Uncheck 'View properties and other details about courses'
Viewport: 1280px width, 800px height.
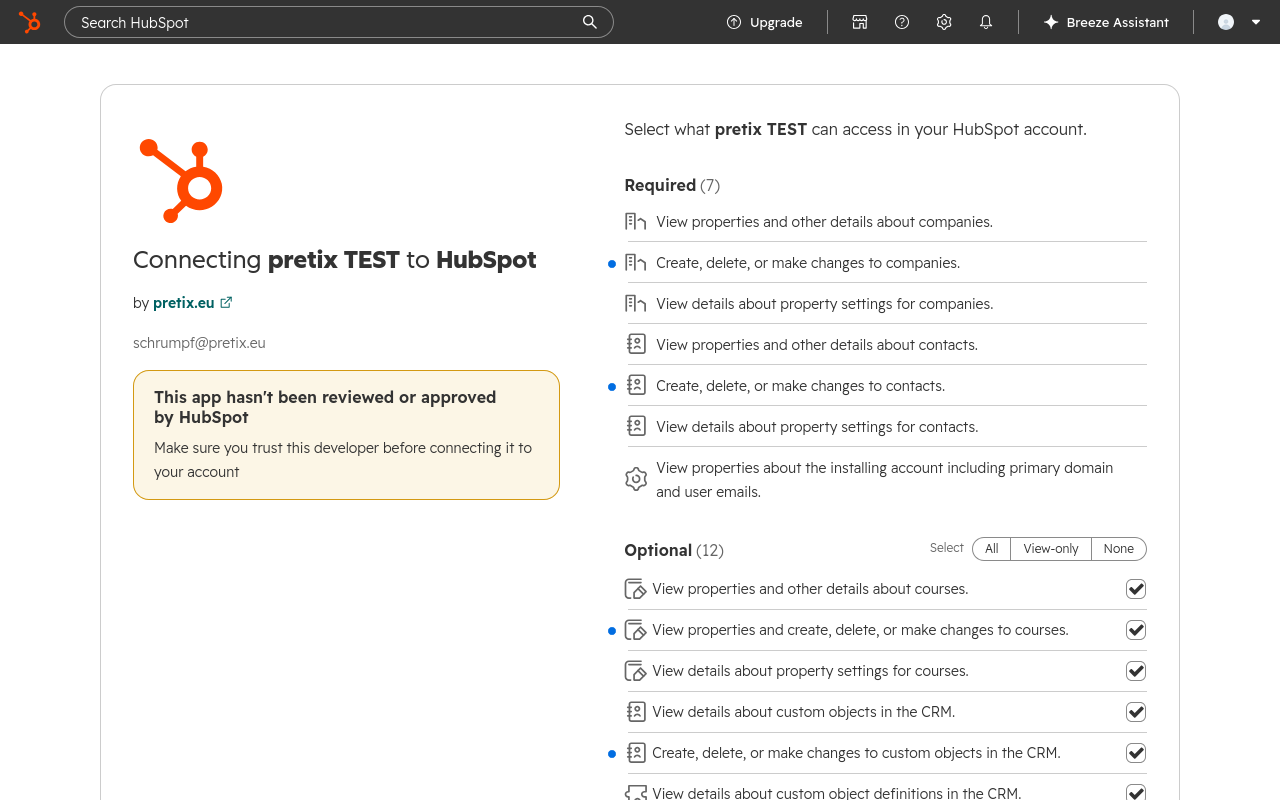click(1136, 589)
